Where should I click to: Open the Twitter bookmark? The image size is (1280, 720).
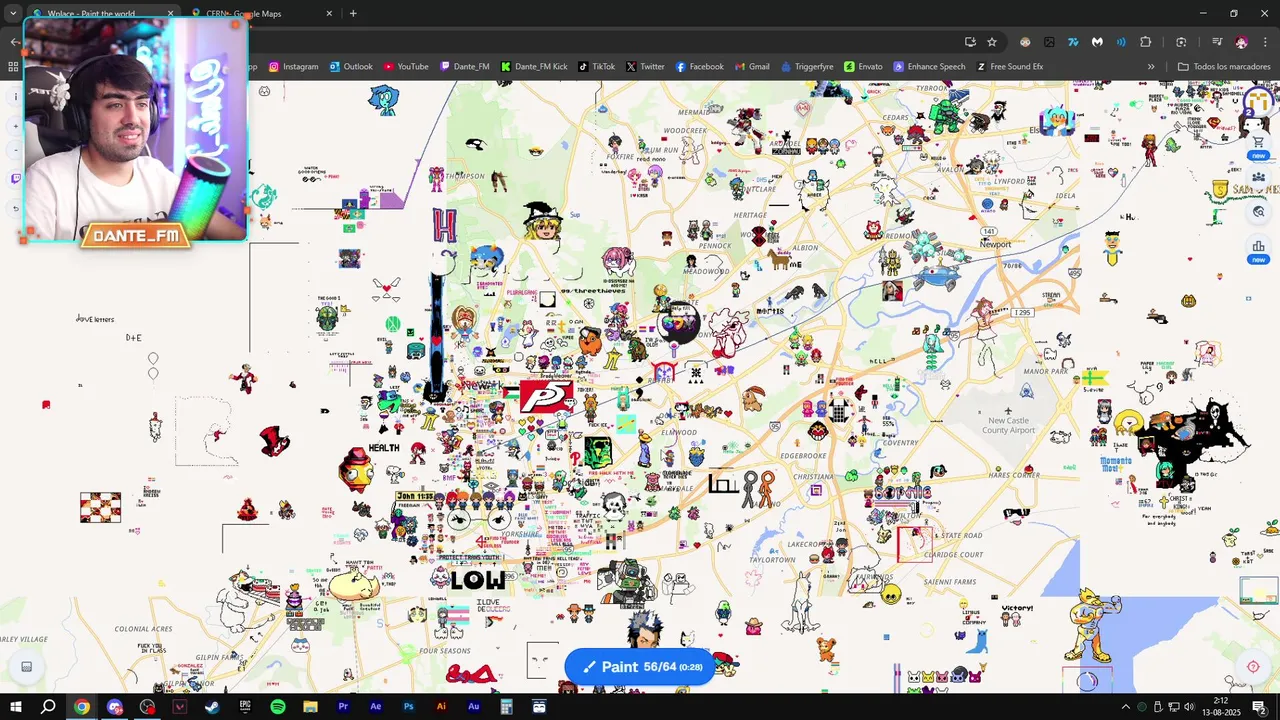[x=645, y=67]
